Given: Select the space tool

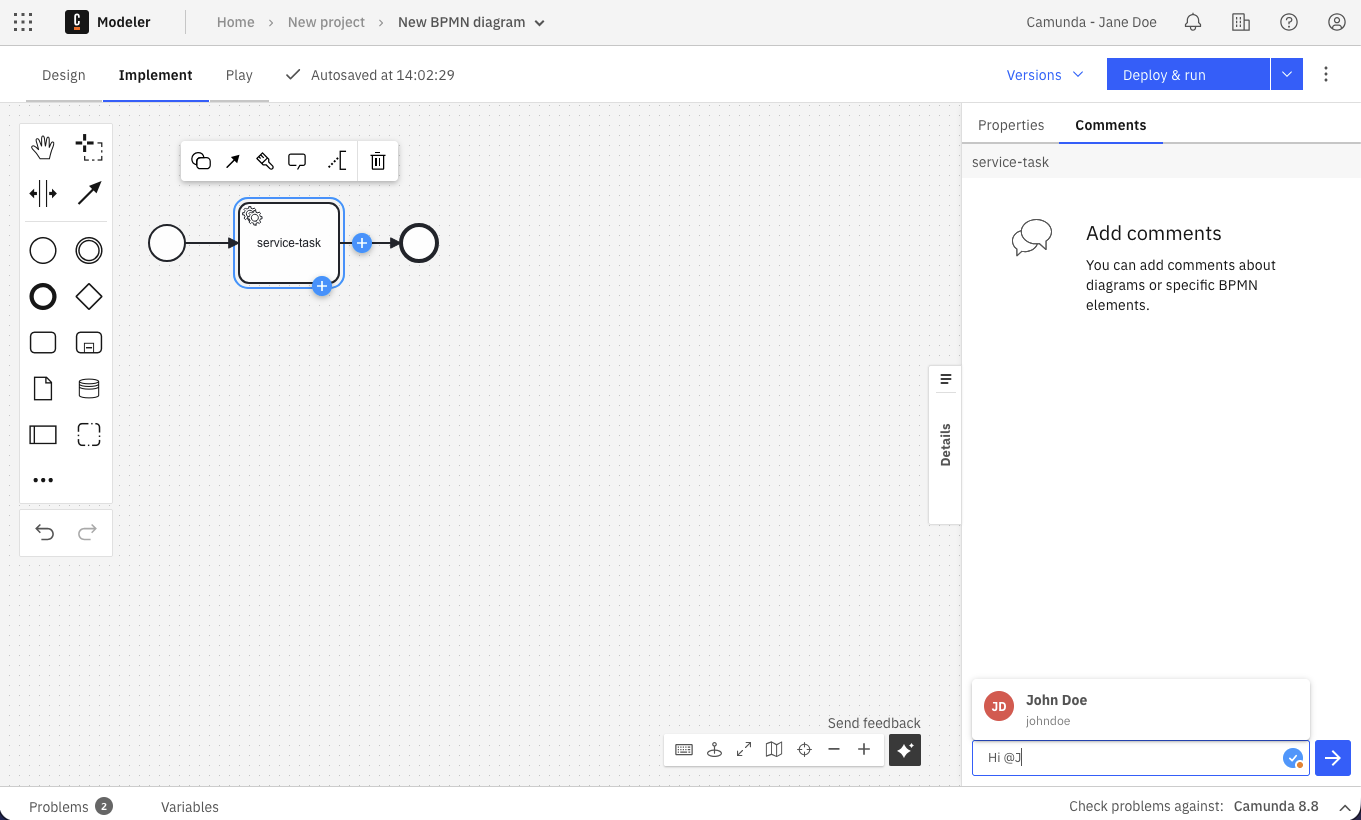Looking at the screenshot, I should pos(43,193).
